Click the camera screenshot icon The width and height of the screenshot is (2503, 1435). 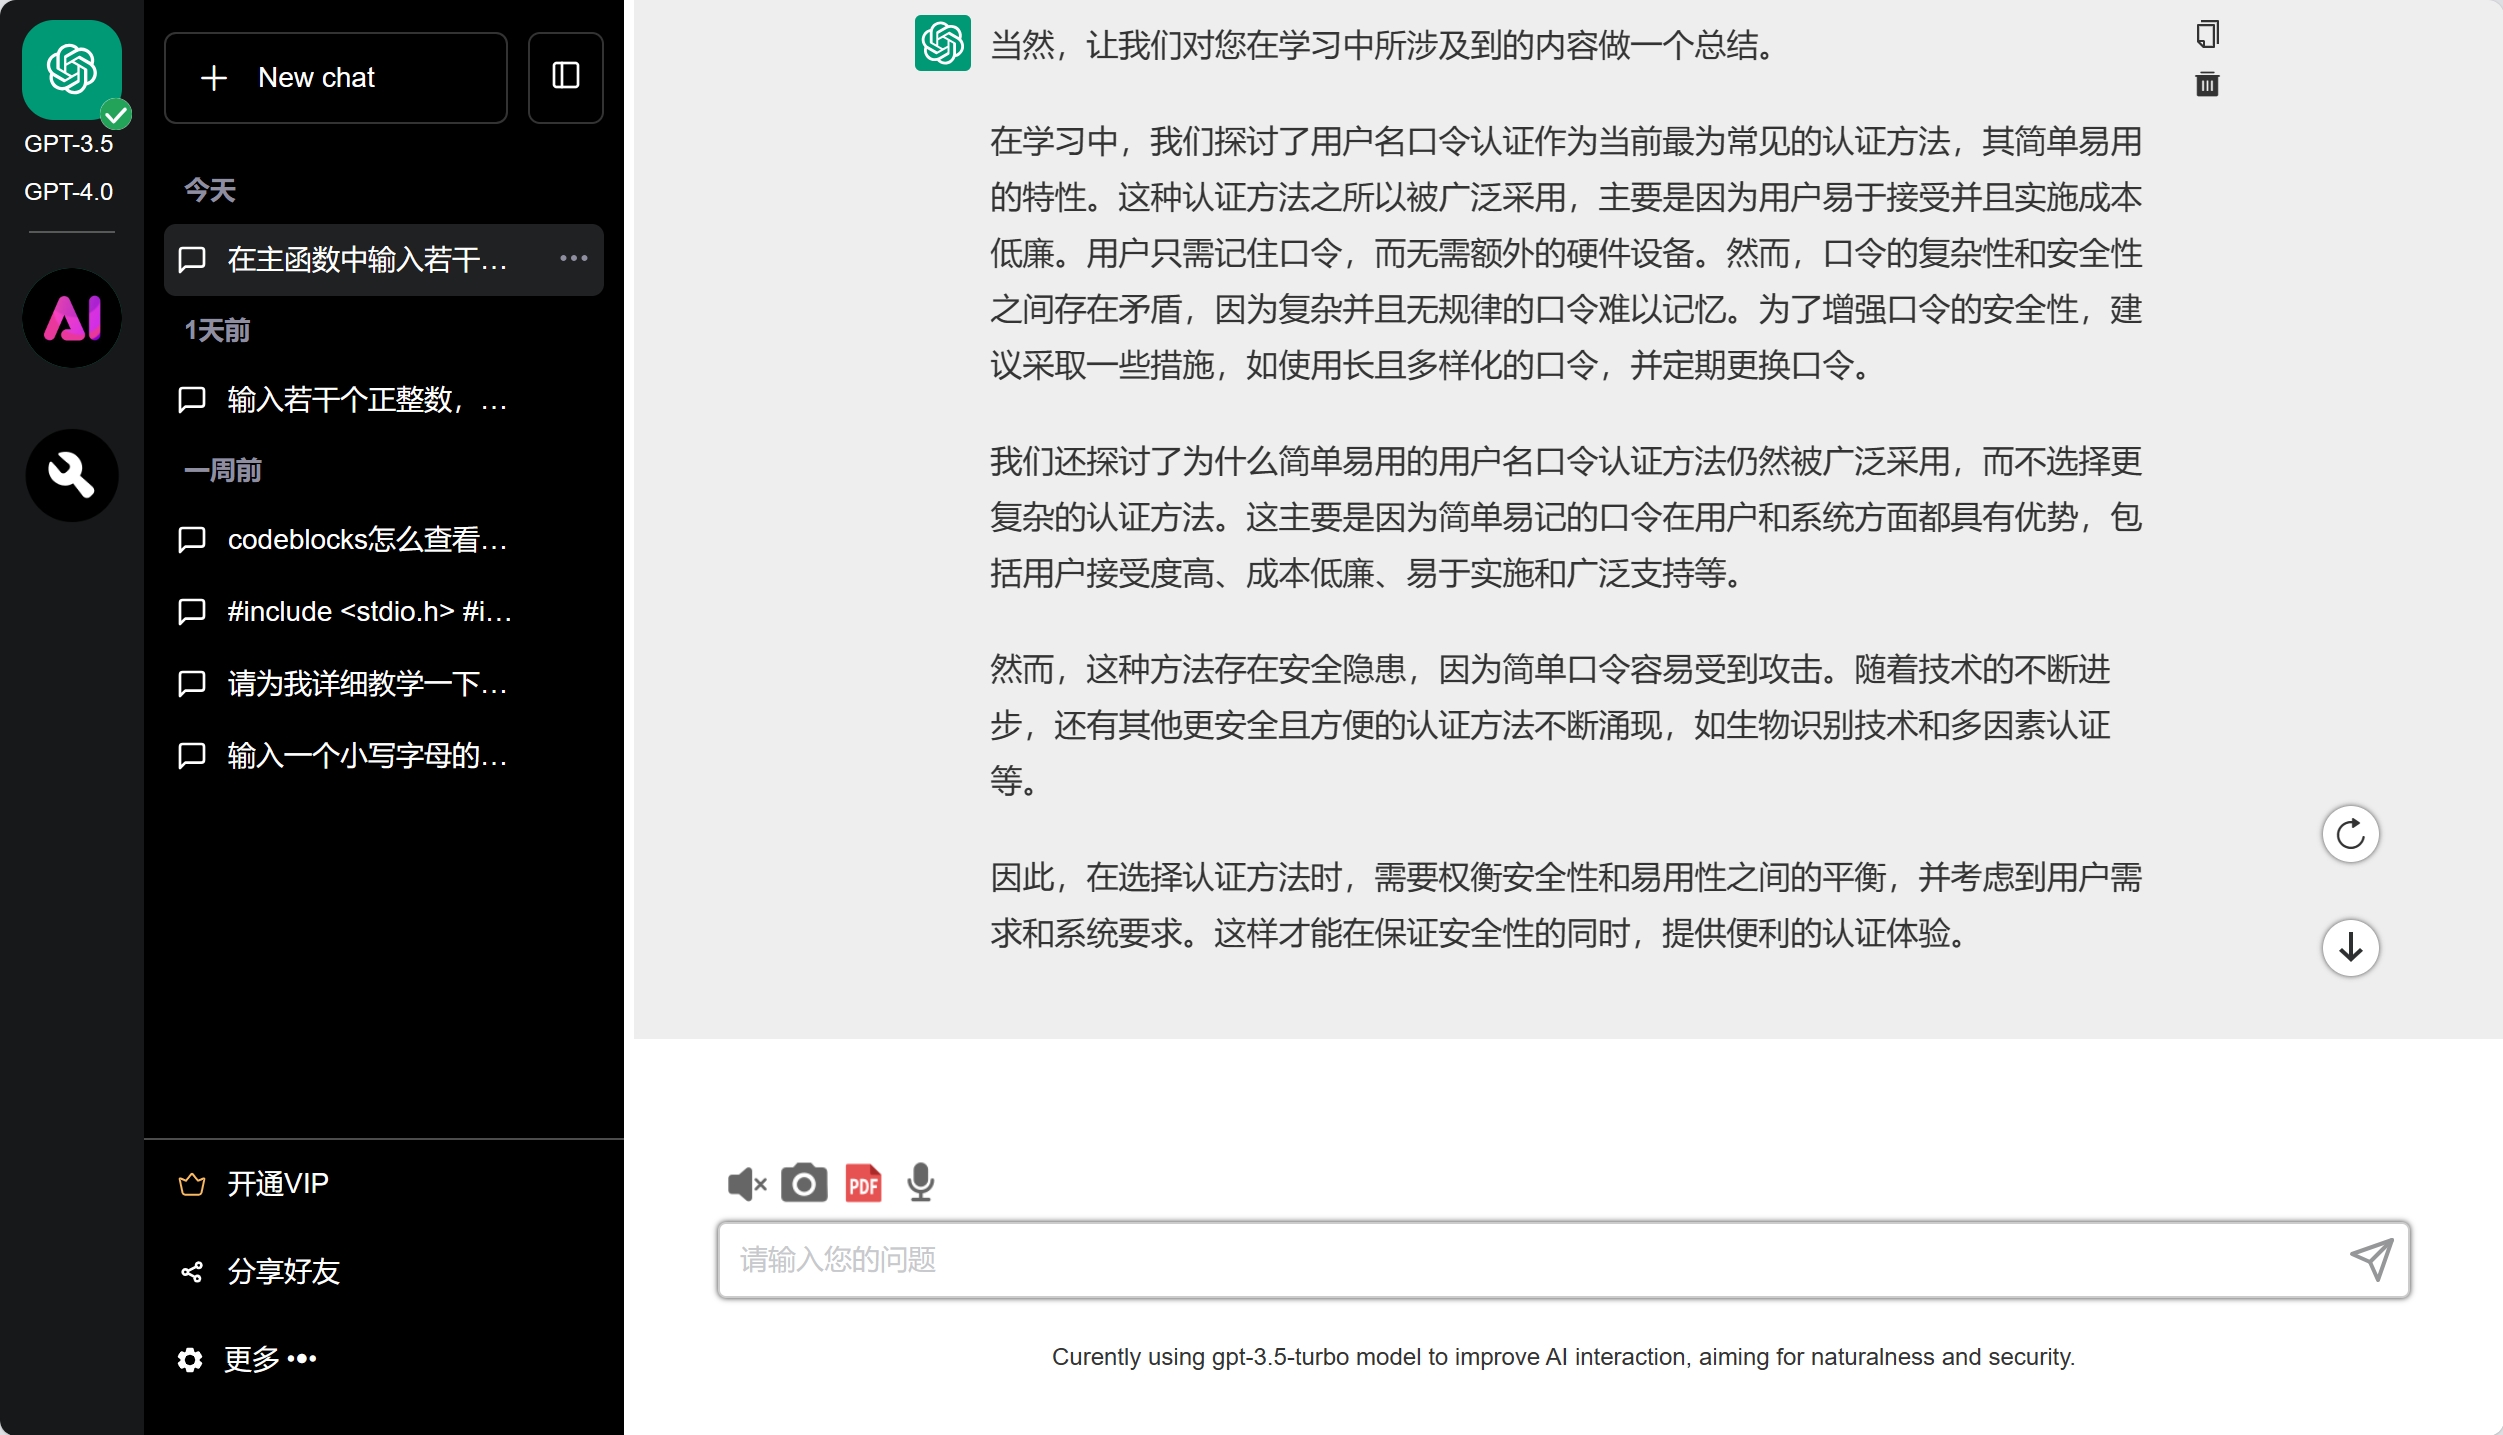[803, 1183]
